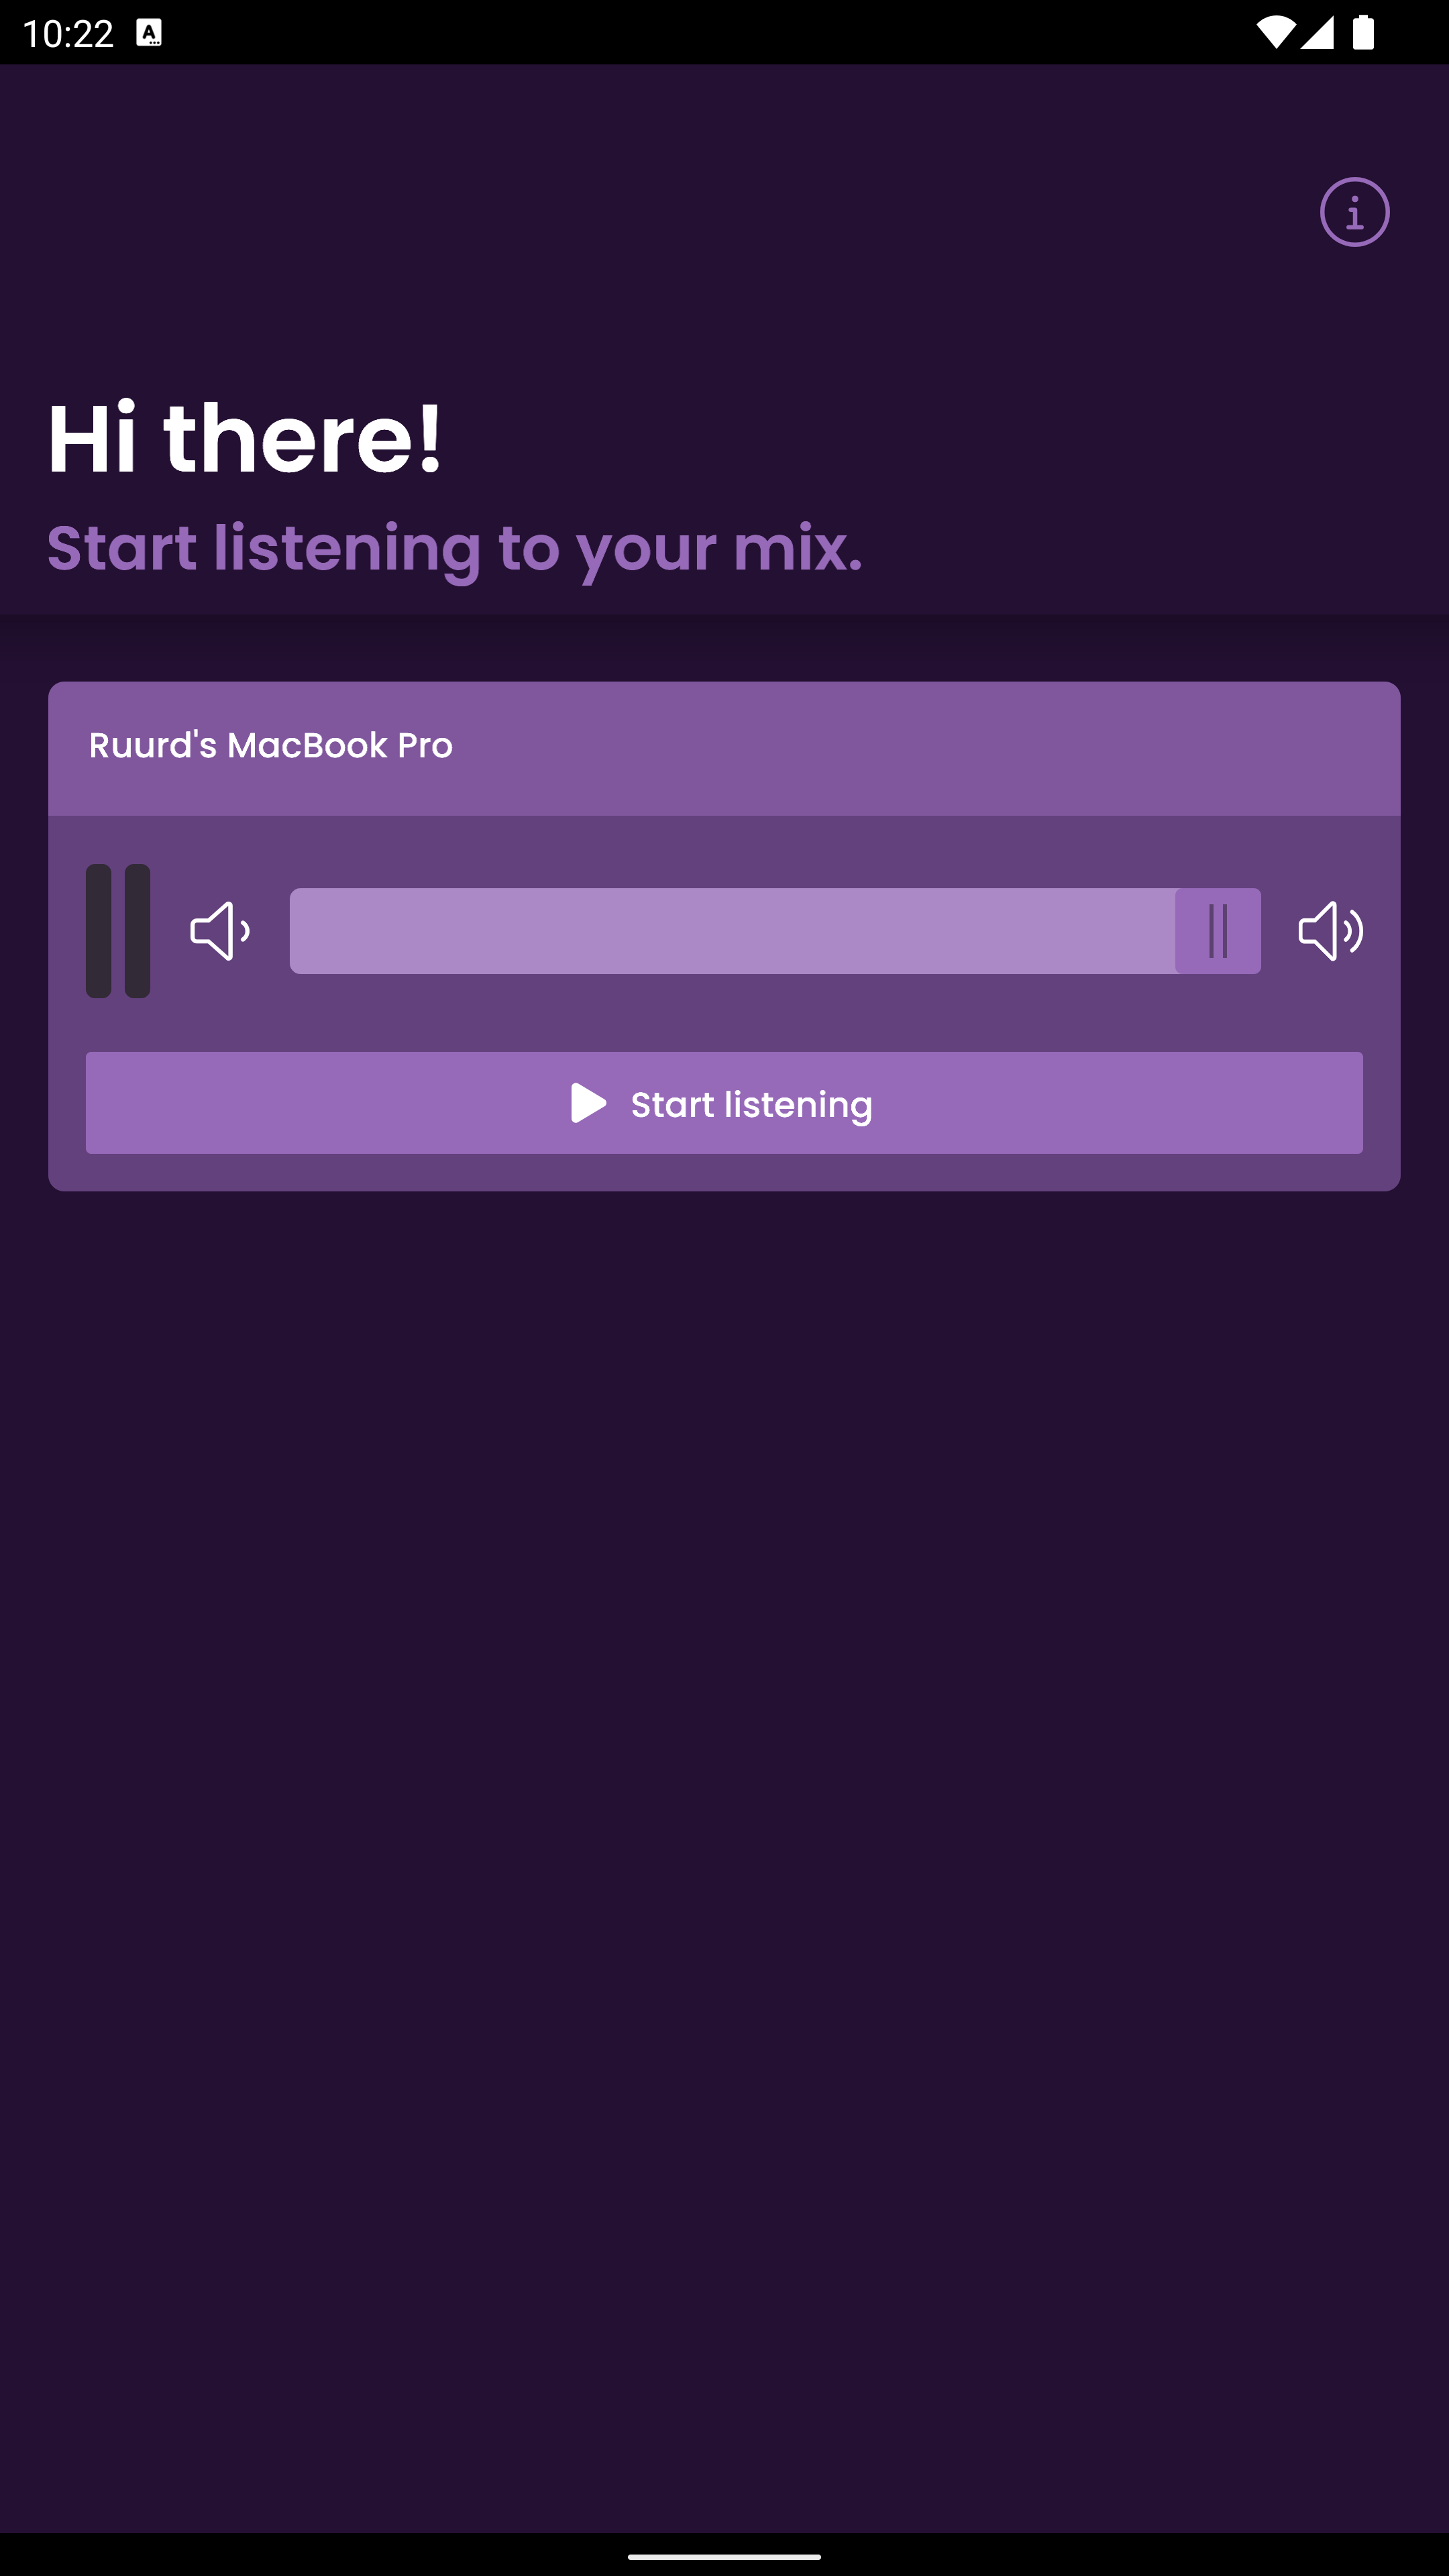
Task: Tap the keyboard indicator icon beside clock
Action: [x=149, y=33]
